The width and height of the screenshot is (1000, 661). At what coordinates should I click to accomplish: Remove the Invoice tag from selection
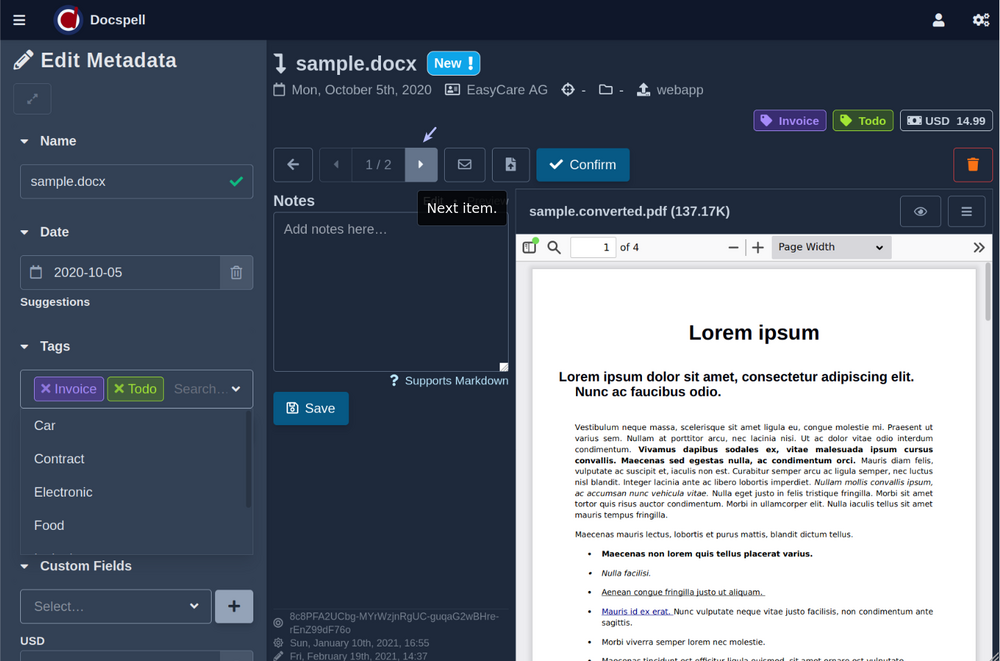click(46, 389)
